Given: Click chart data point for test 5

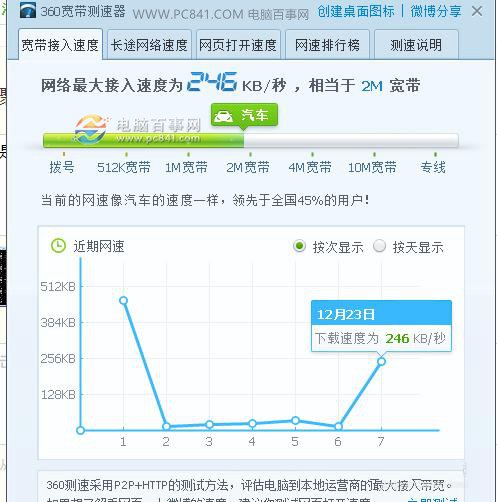Looking at the screenshot, I should pos(295,420).
